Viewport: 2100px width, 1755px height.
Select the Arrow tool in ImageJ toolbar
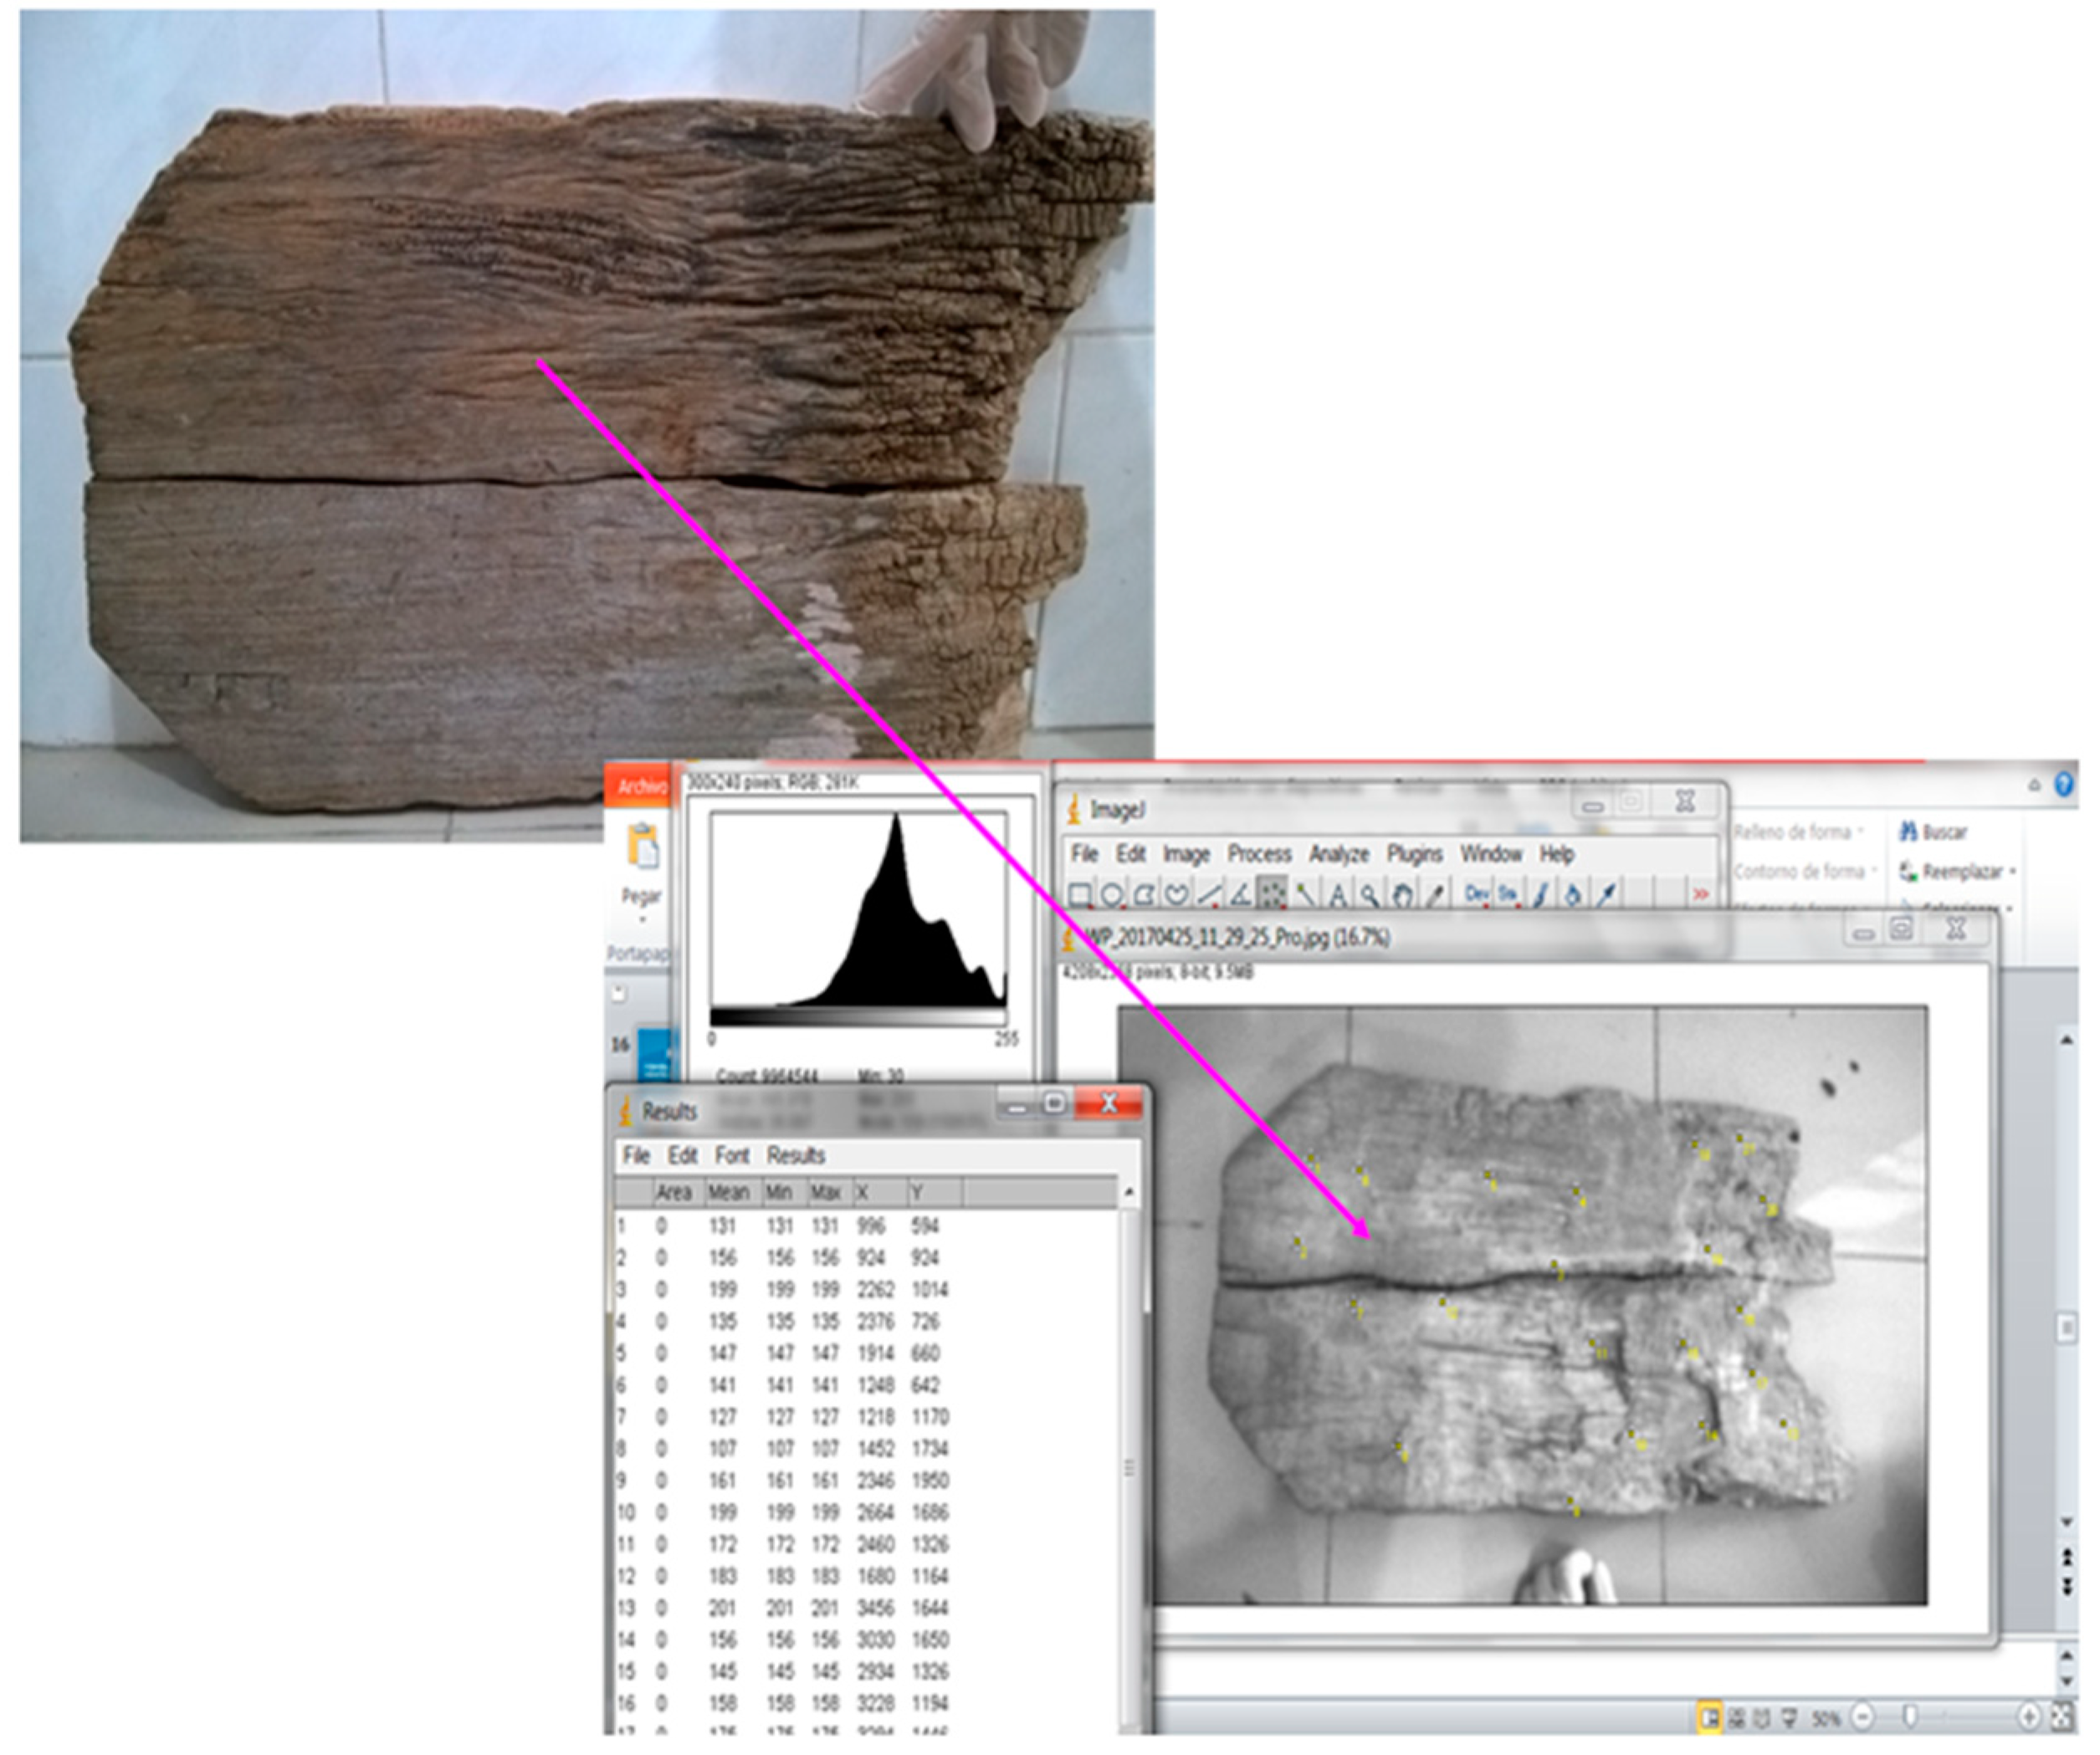coord(1607,894)
